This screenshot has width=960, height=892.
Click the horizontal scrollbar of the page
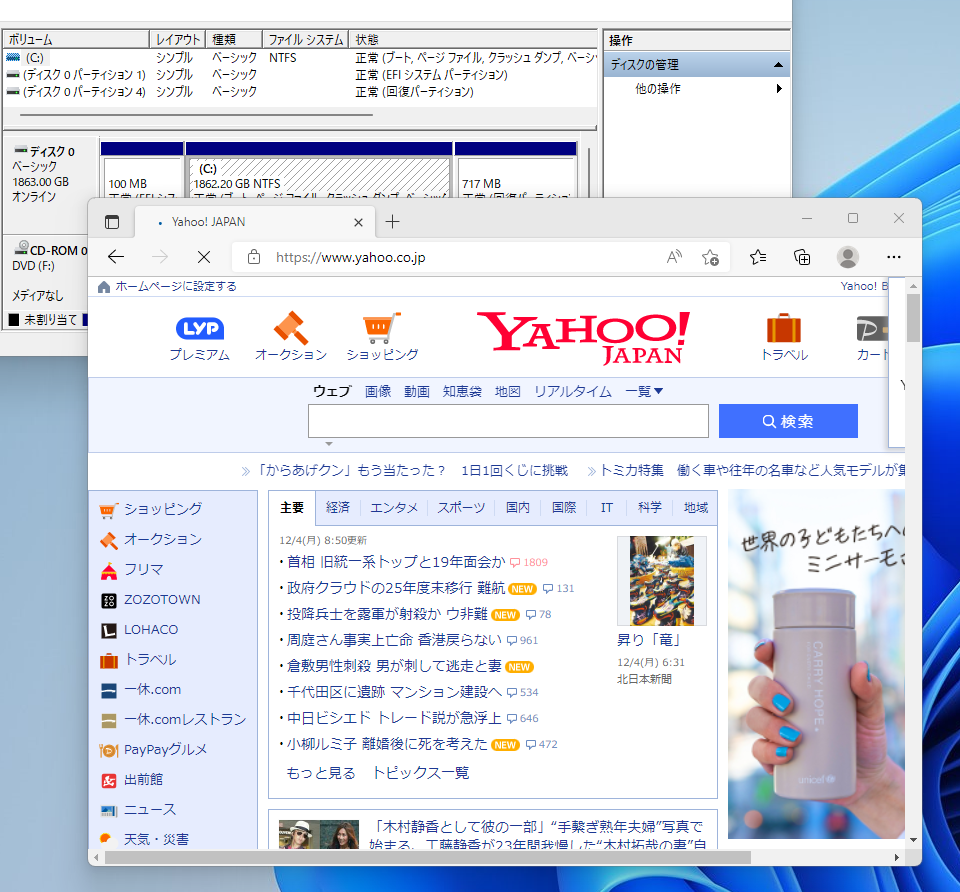pyautogui.click(x=428, y=858)
